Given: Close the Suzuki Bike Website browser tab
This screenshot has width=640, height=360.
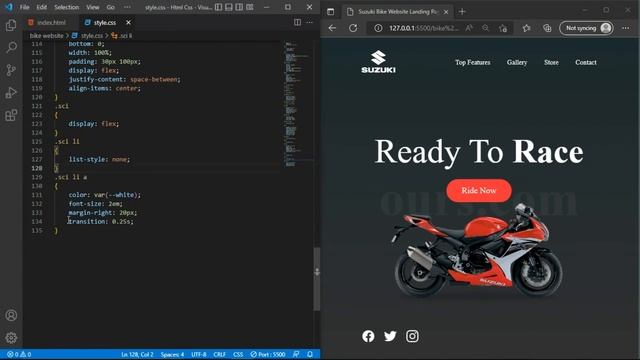Looking at the screenshot, I should (446, 12).
